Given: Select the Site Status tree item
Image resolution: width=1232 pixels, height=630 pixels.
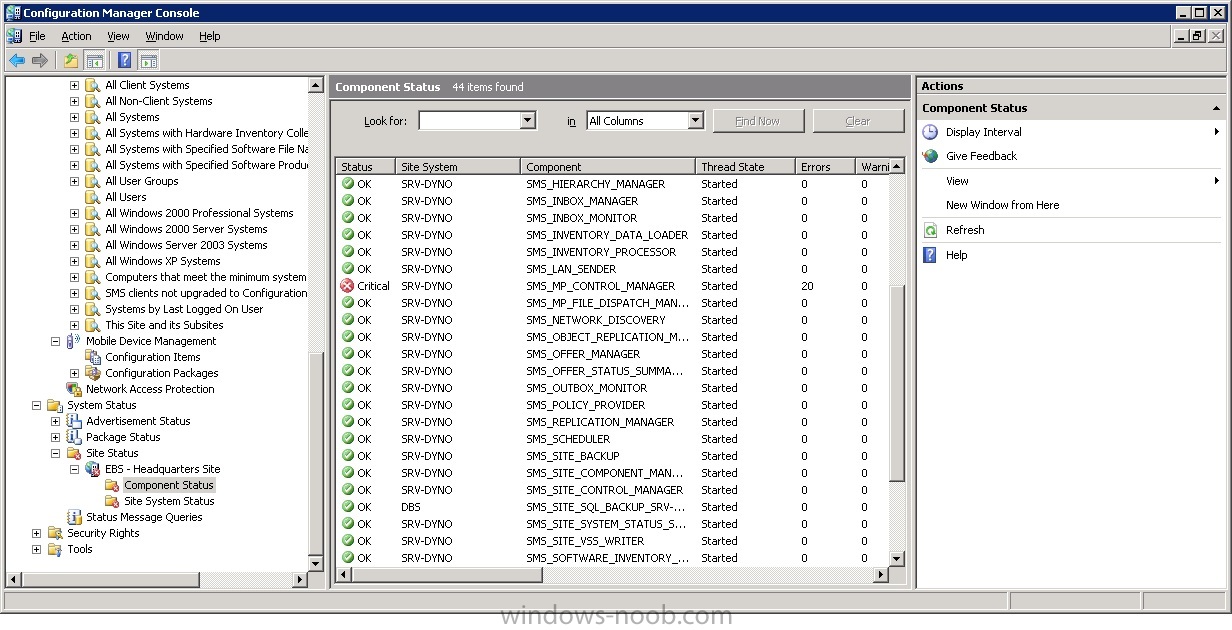Looking at the screenshot, I should tap(112, 453).
